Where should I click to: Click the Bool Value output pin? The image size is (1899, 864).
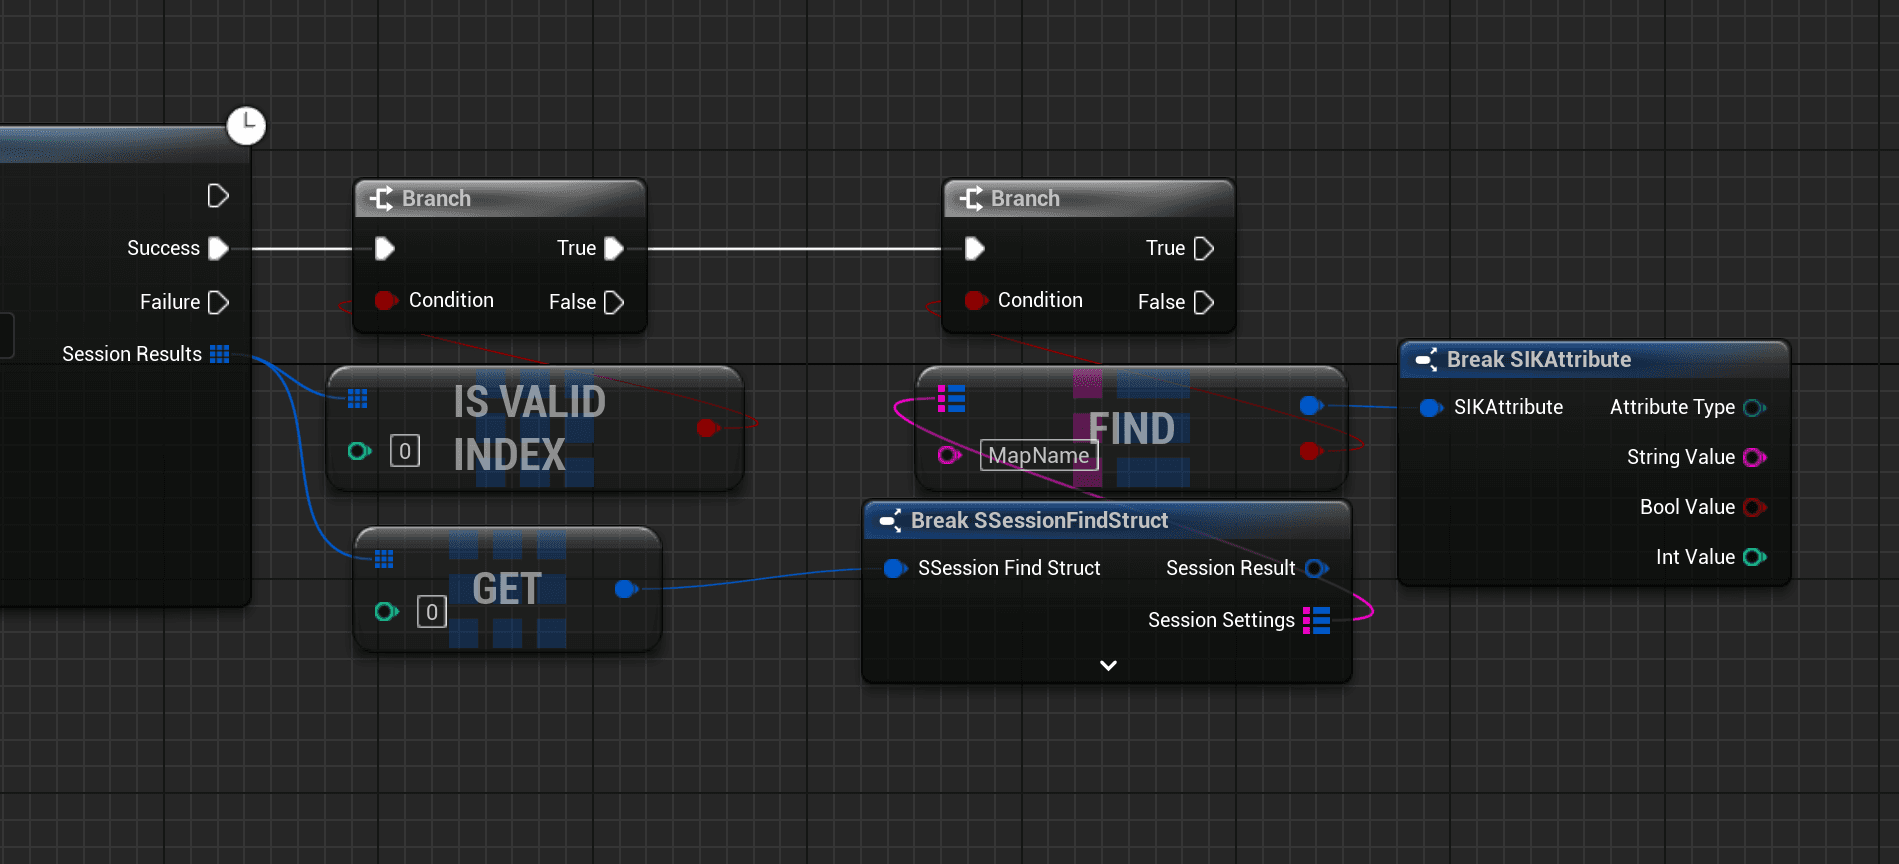pos(1754,507)
